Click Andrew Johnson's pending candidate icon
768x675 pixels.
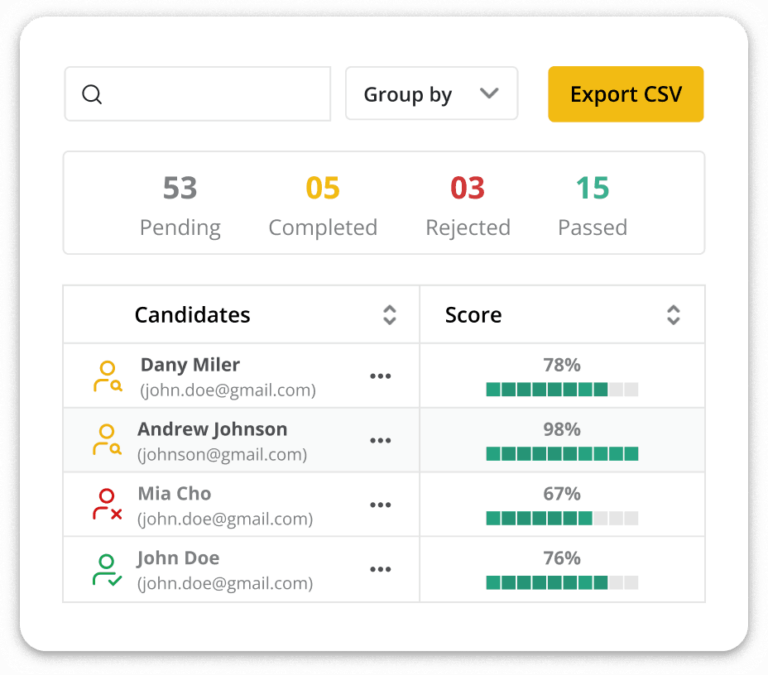(x=107, y=440)
